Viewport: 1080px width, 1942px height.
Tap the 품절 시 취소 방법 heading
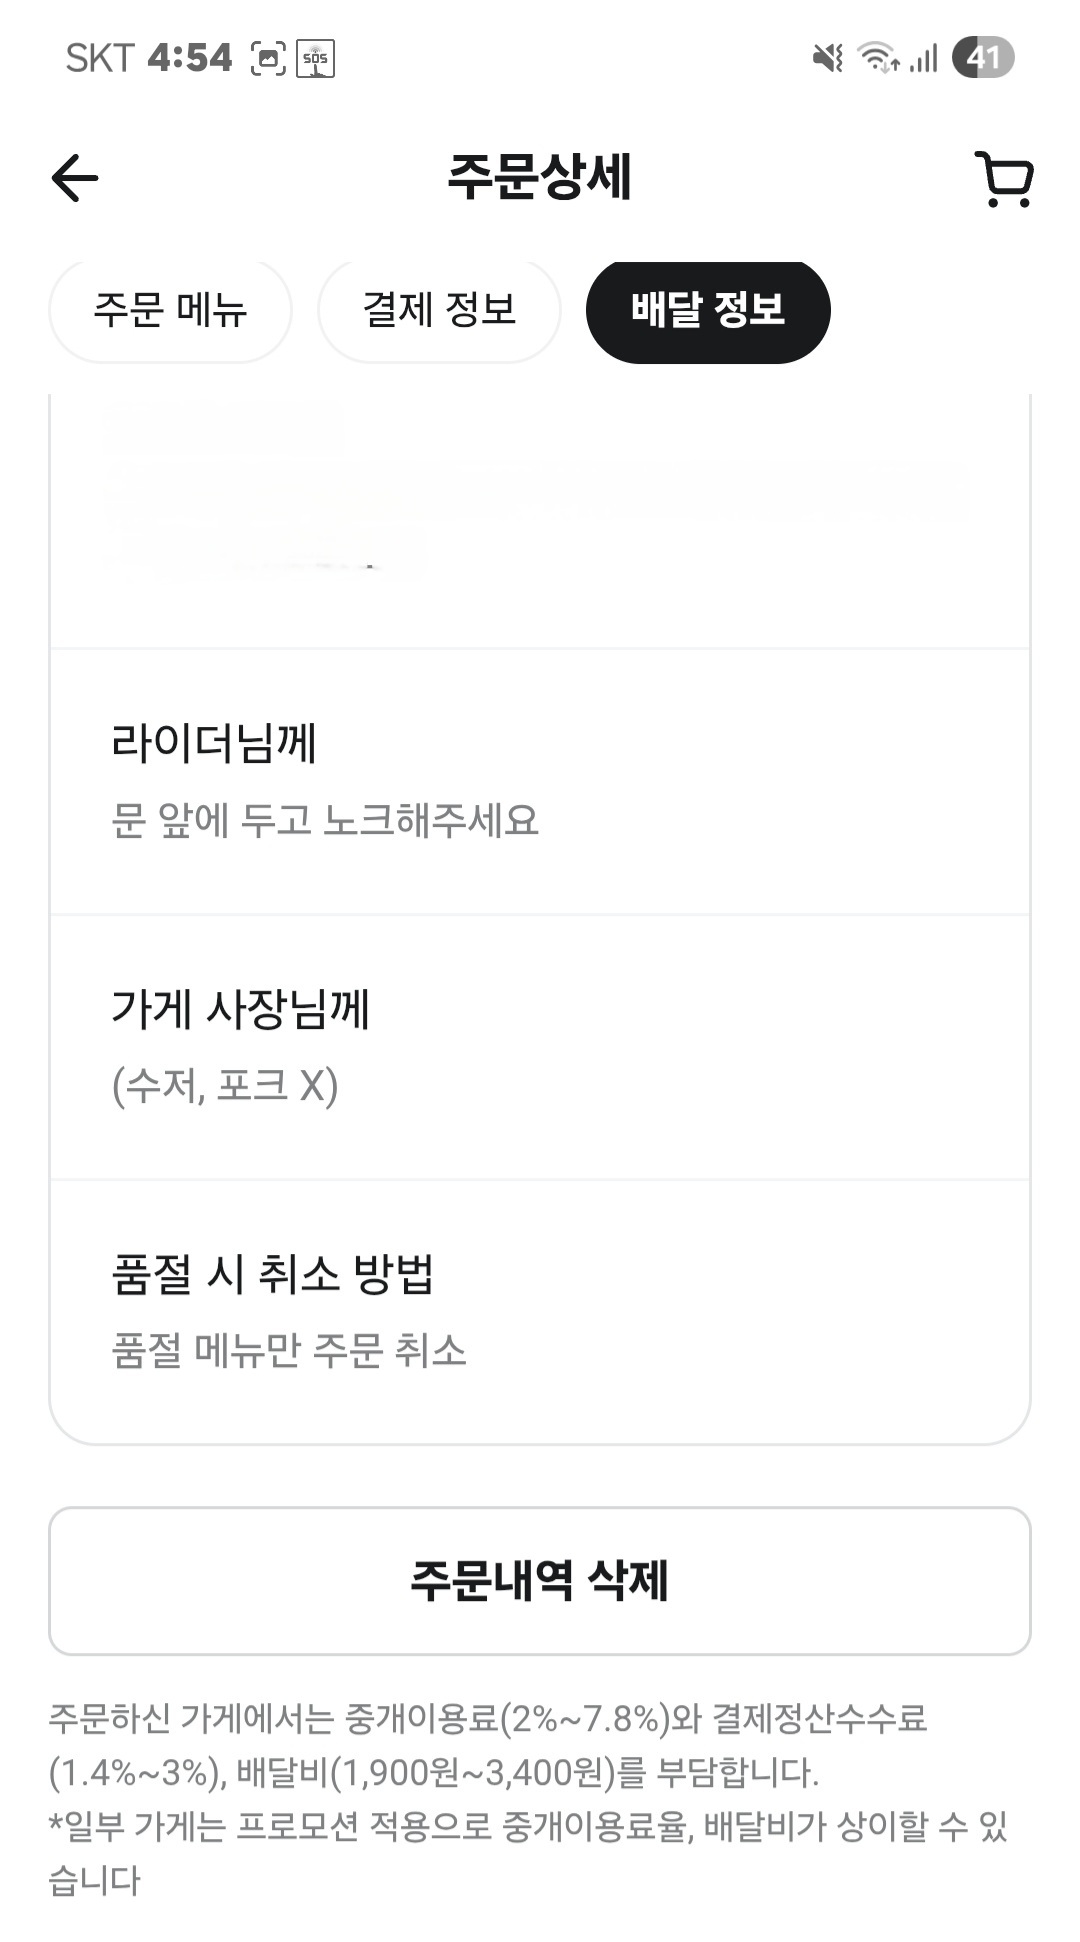[x=273, y=1274]
